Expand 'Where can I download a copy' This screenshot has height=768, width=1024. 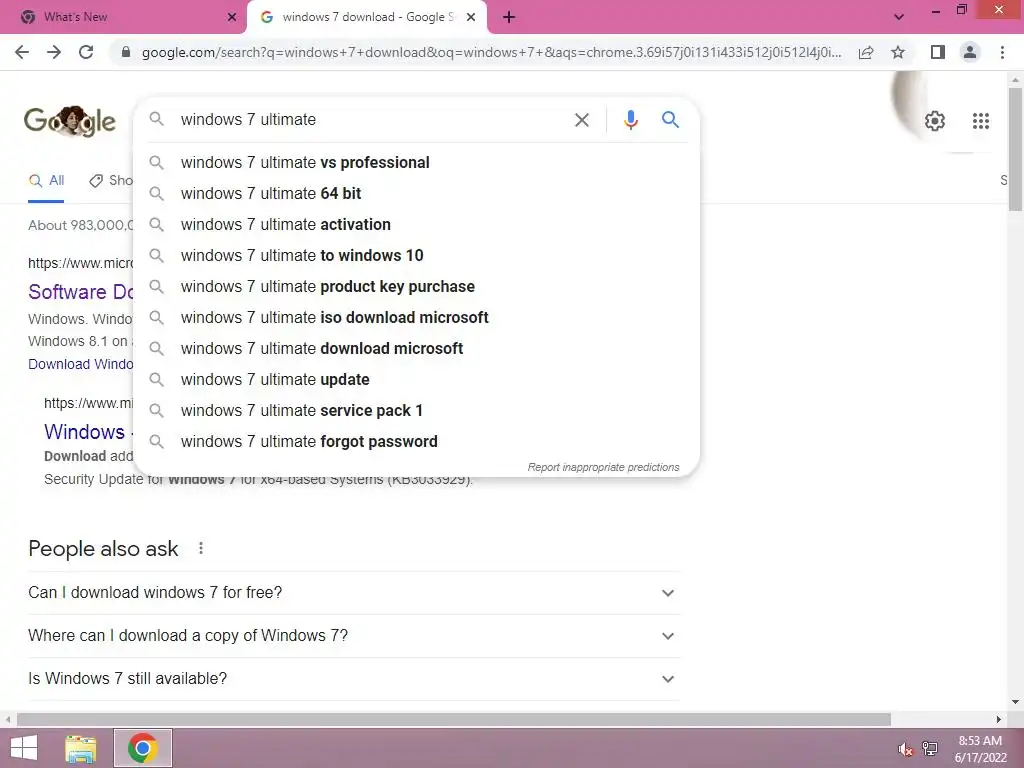click(x=353, y=636)
